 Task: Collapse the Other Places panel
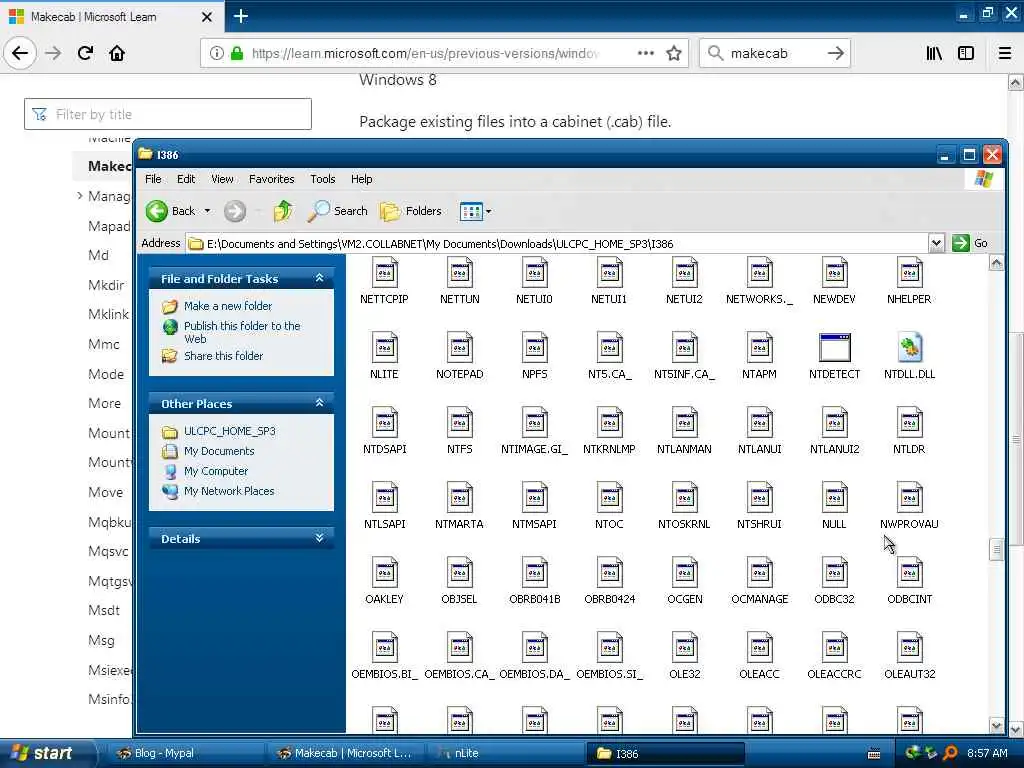coord(319,403)
